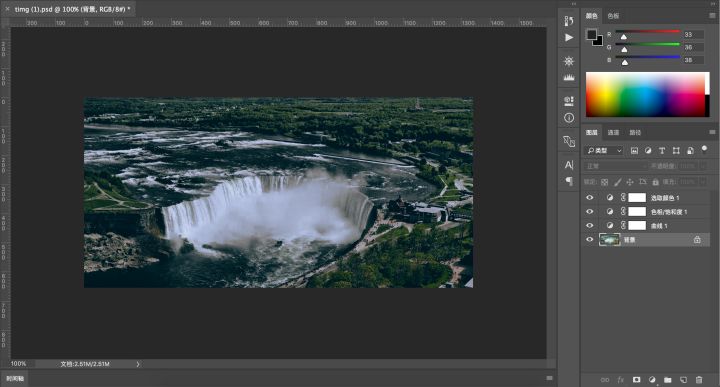720x387 pixels.
Task: Filter layers by adjustment layer type
Action: (x=648, y=151)
